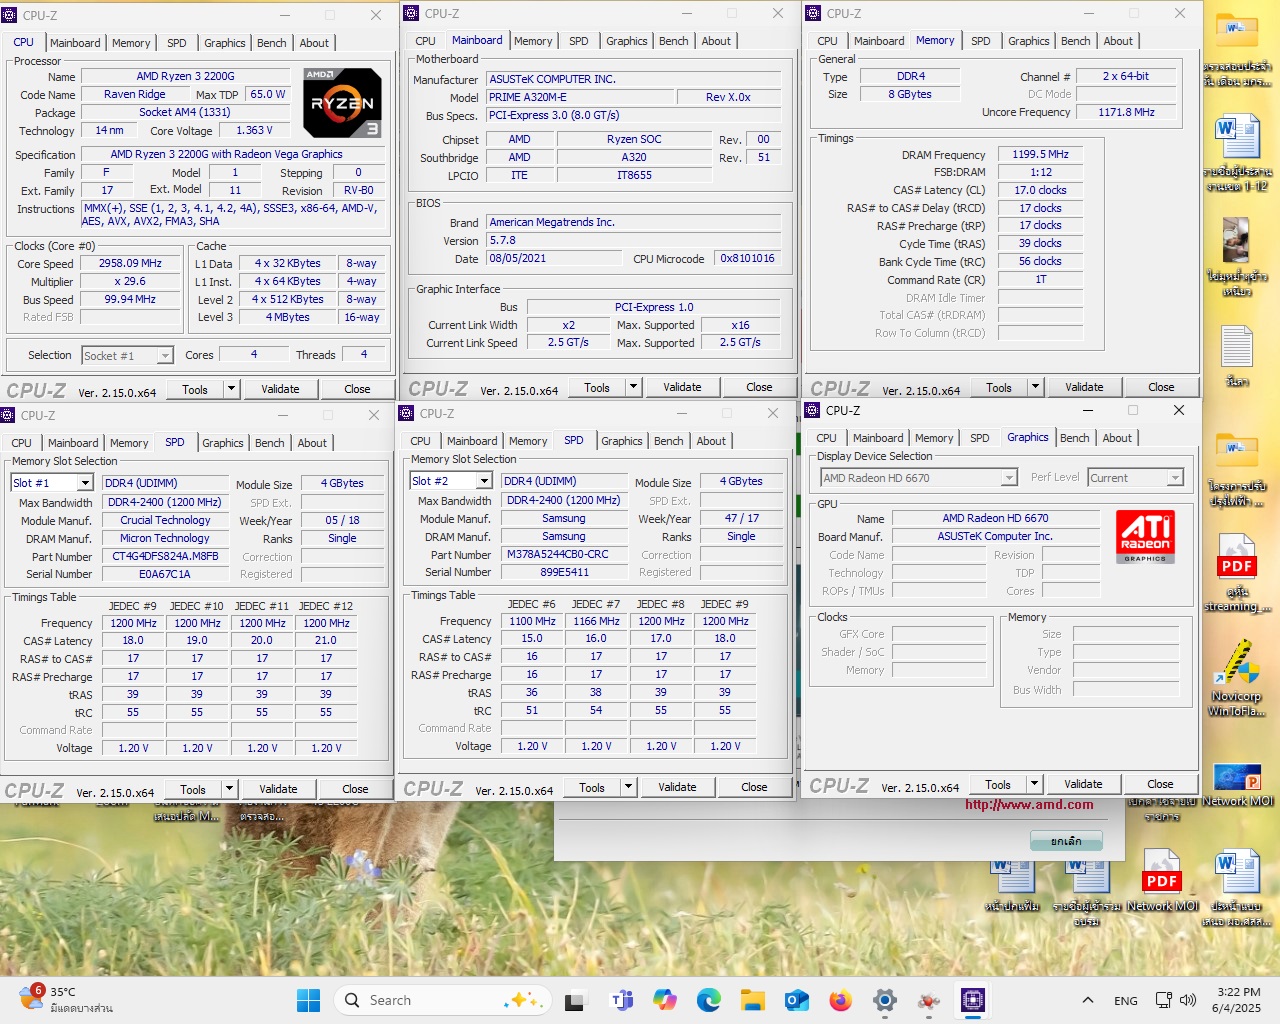Click the DRAM Frequency 1199.5 MHz value

1041,154
